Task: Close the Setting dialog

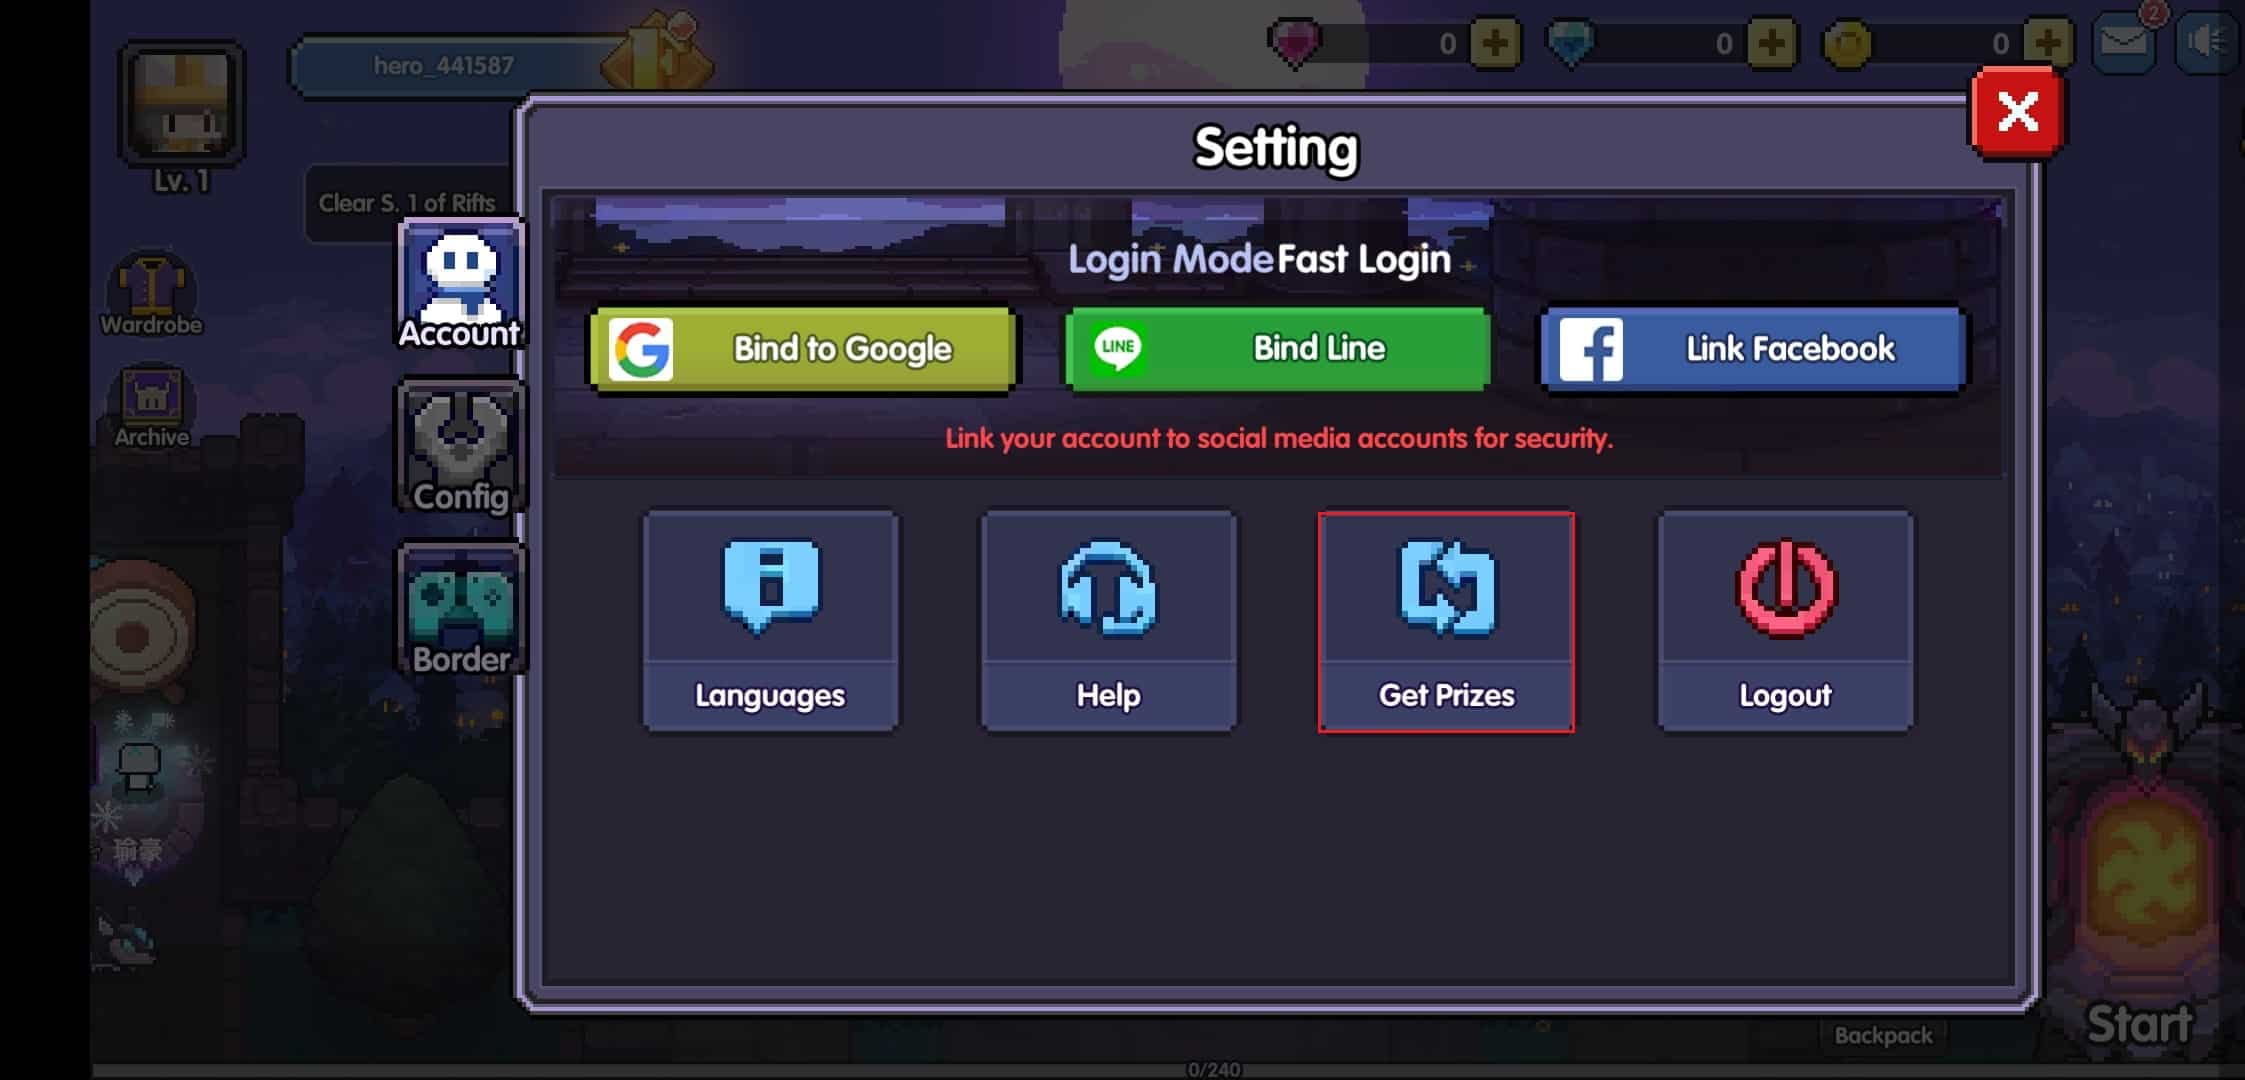Action: [x=2017, y=112]
